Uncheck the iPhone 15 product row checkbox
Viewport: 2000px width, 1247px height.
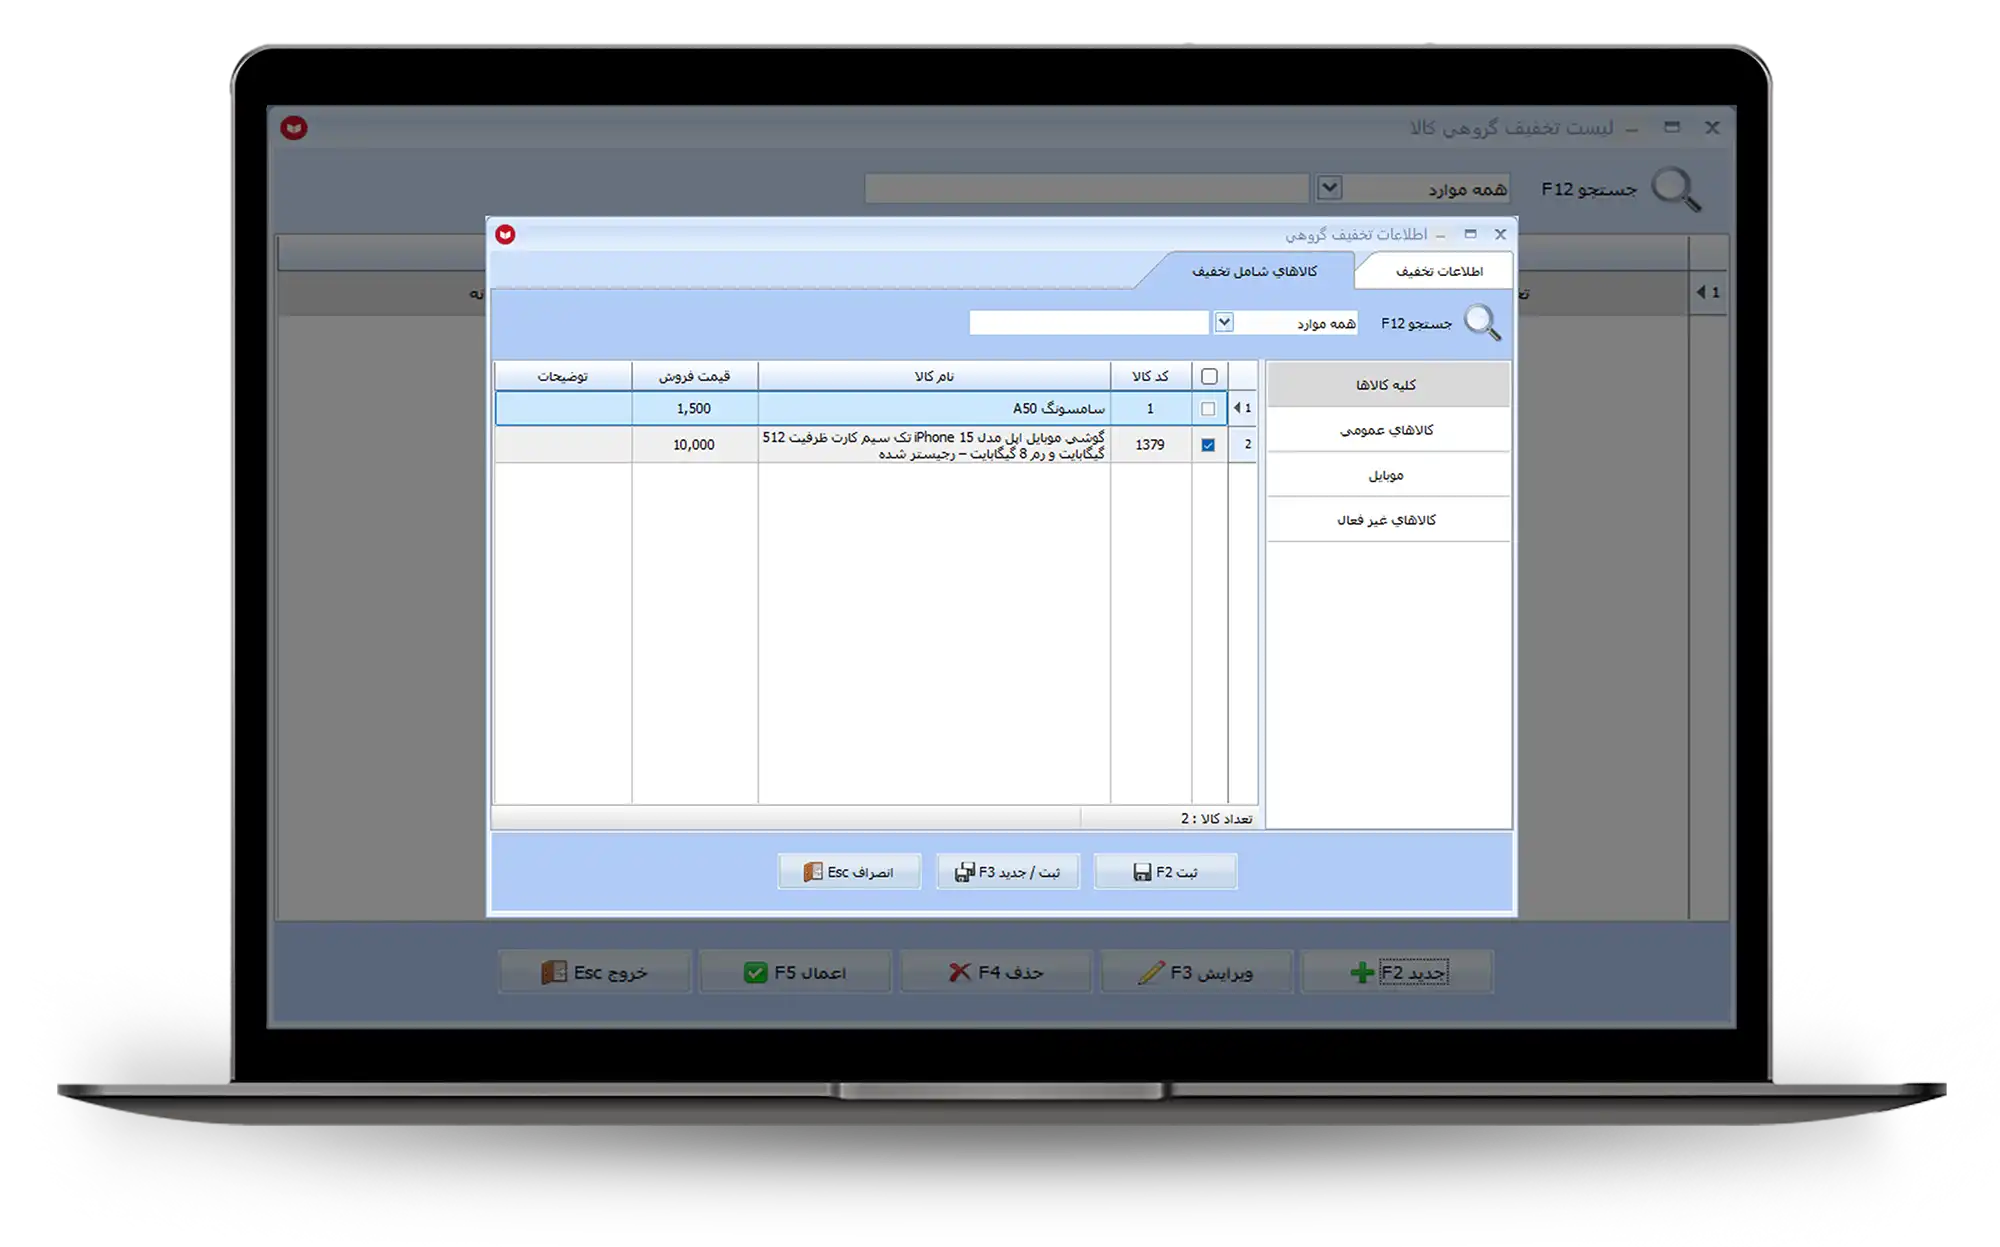tap(1208, 445)
